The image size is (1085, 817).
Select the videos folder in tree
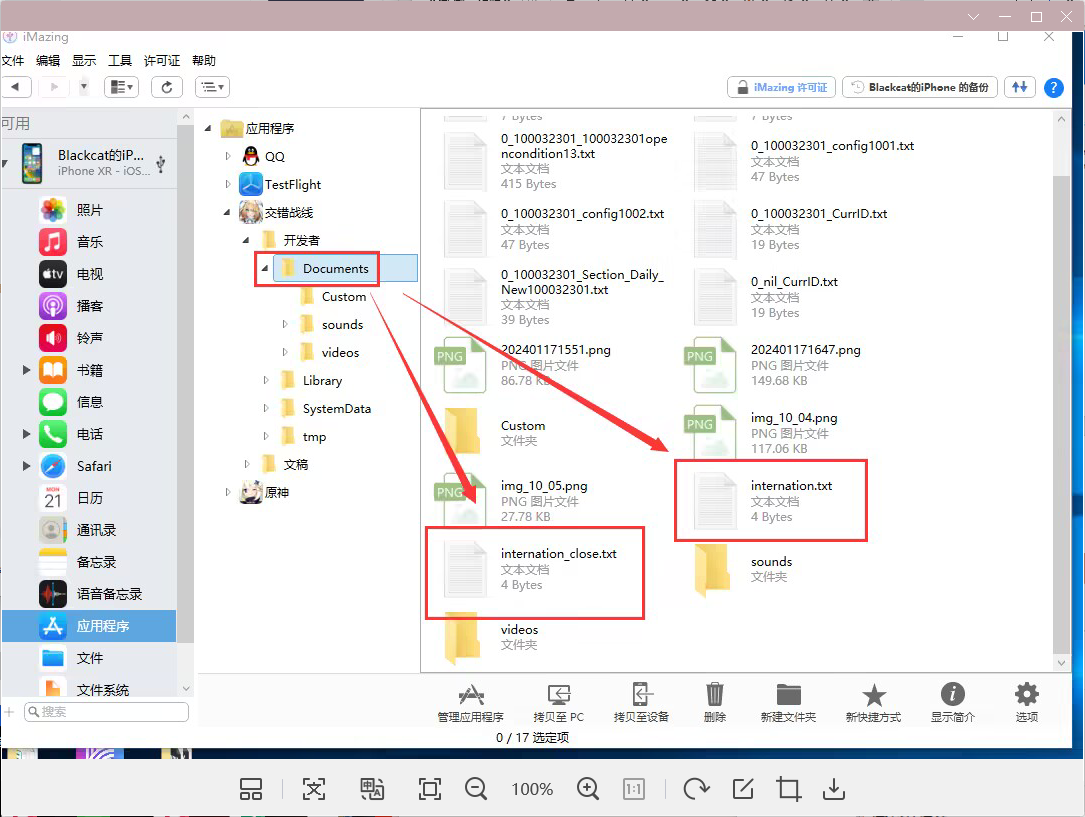(331, 353)
